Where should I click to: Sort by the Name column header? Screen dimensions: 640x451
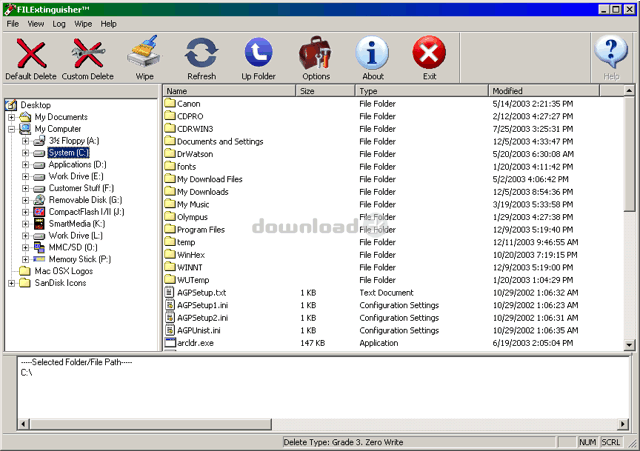[x=229, y=91]
